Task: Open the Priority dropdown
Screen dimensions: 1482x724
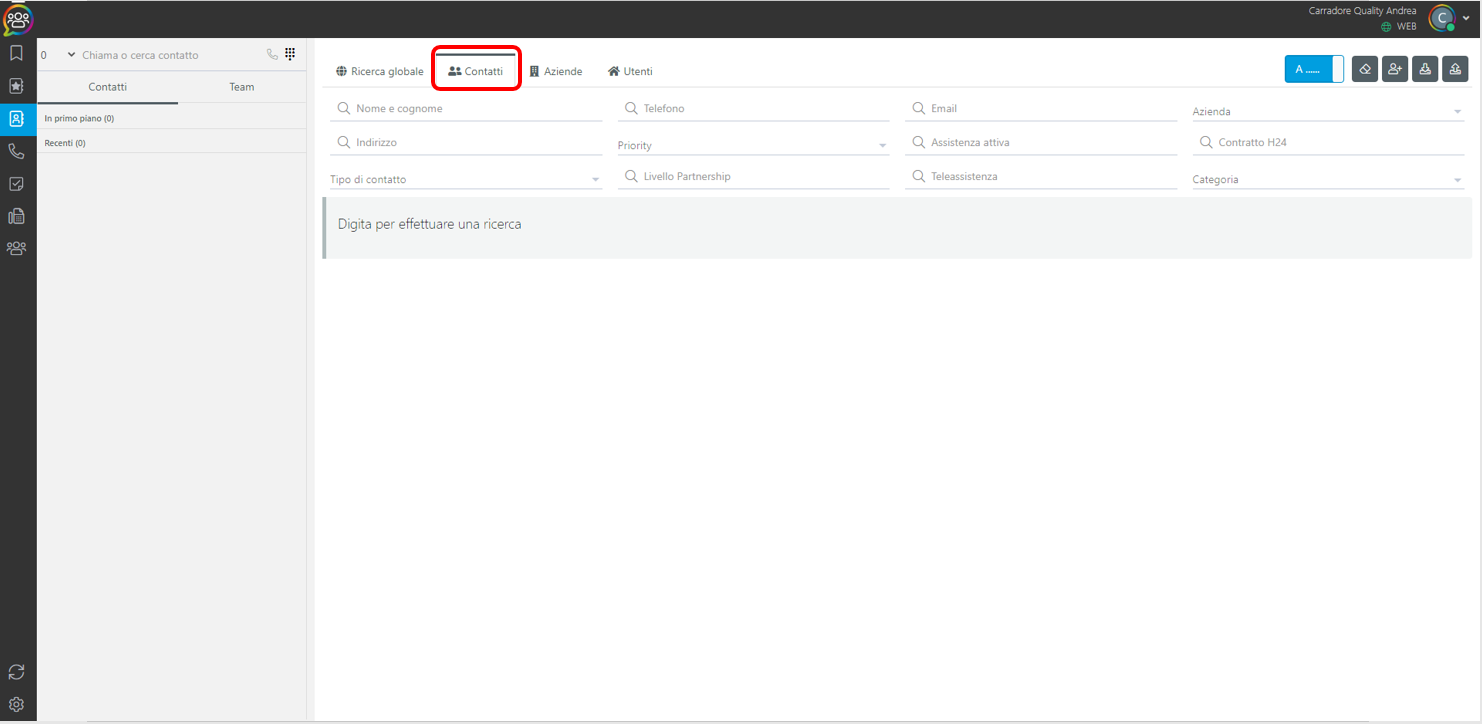Action: point(753,146)
